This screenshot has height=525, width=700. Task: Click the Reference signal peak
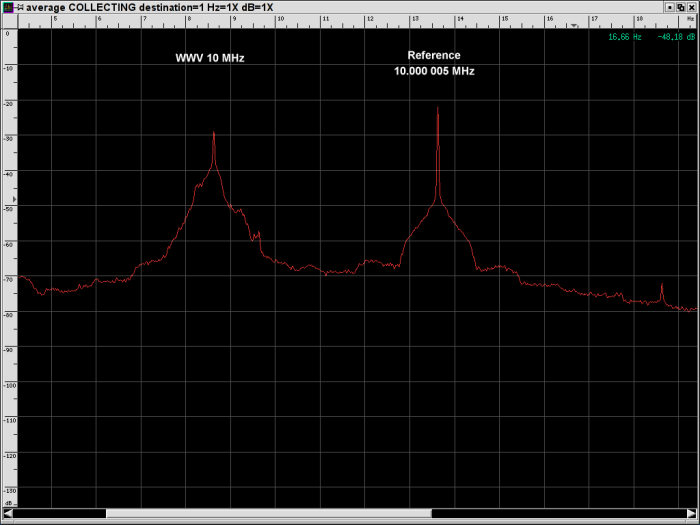point(438,108)
